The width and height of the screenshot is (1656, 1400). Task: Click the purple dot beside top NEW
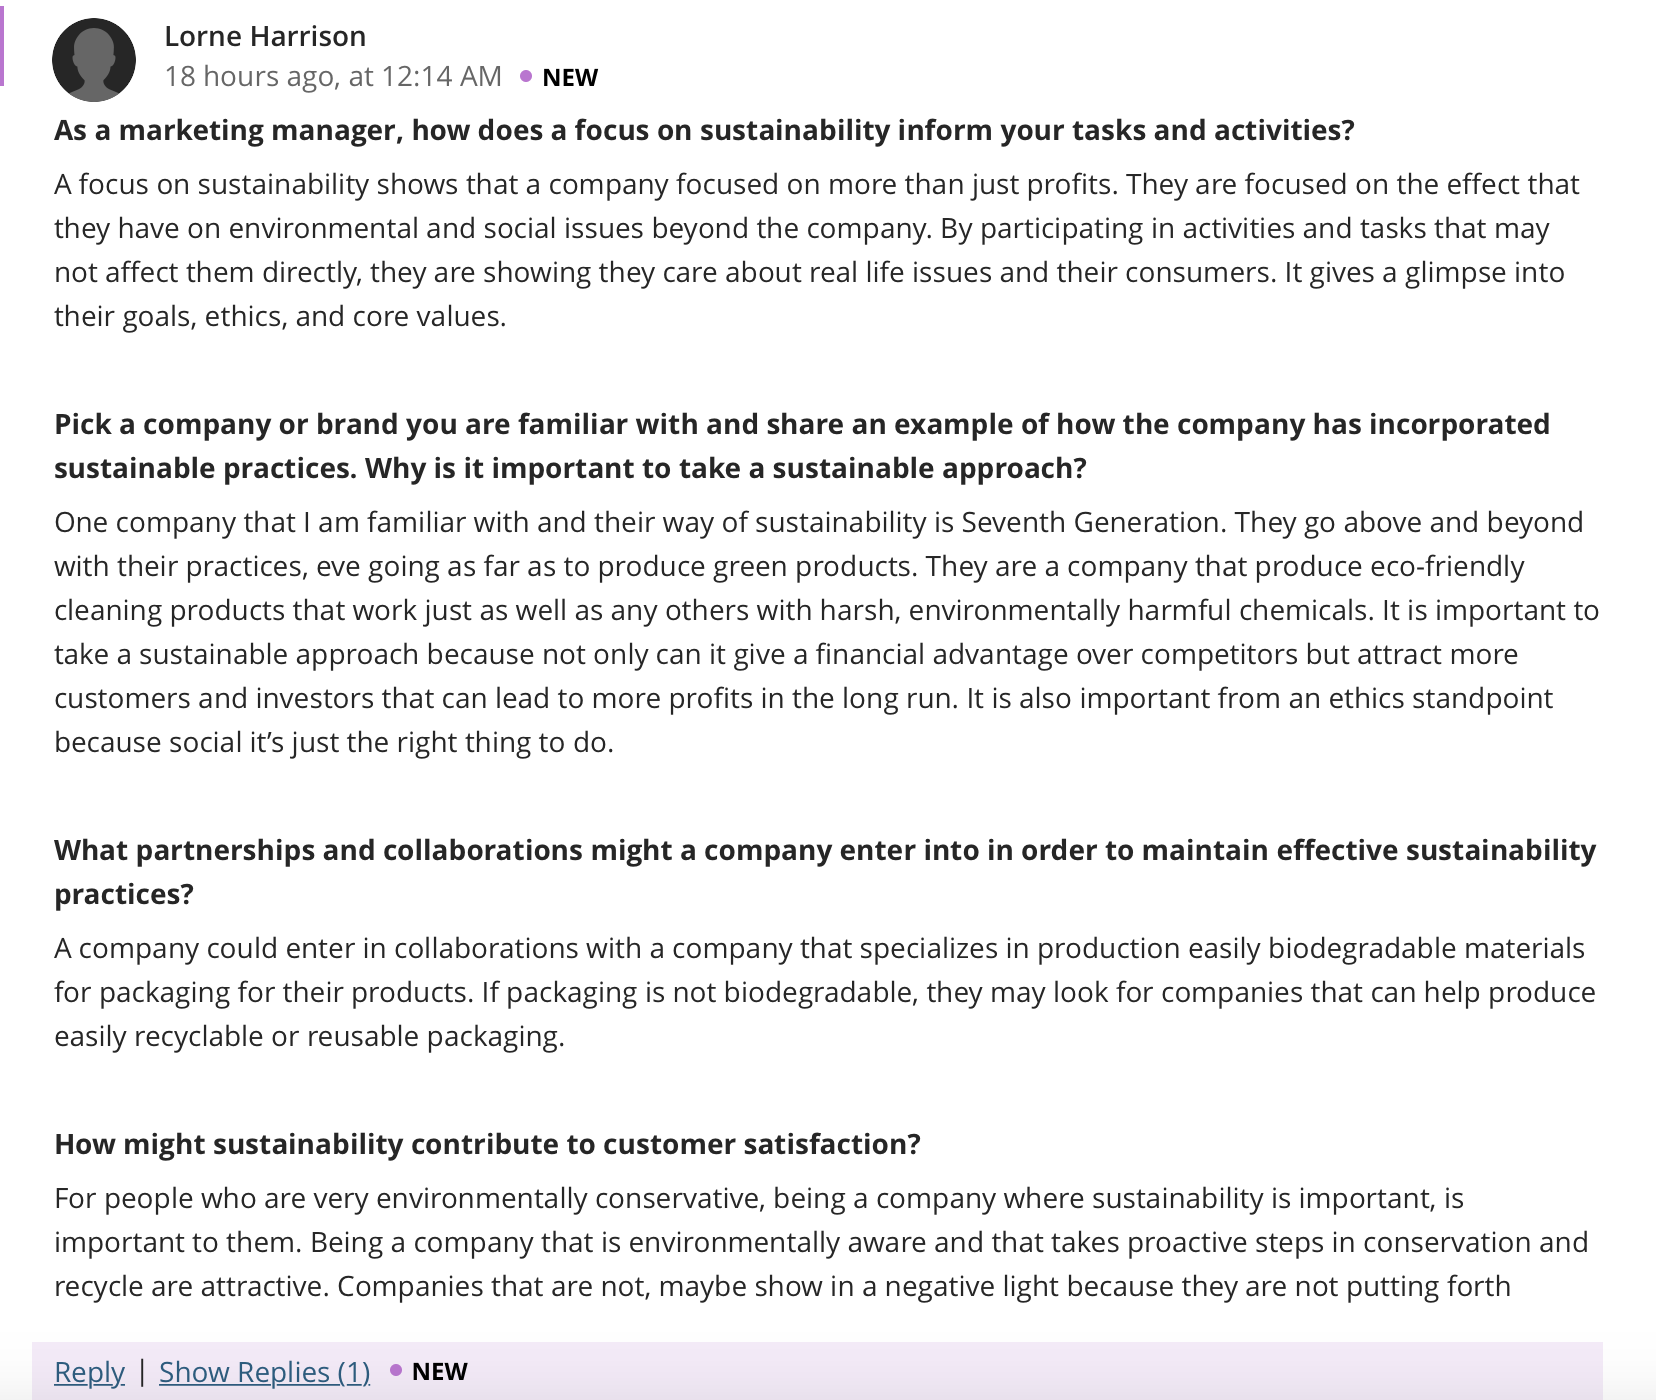526,76
